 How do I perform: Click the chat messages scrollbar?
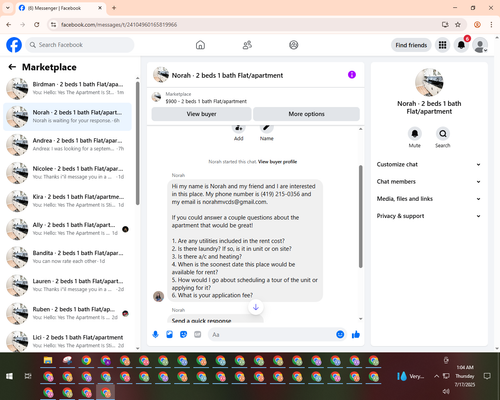(x=360, y=217)
